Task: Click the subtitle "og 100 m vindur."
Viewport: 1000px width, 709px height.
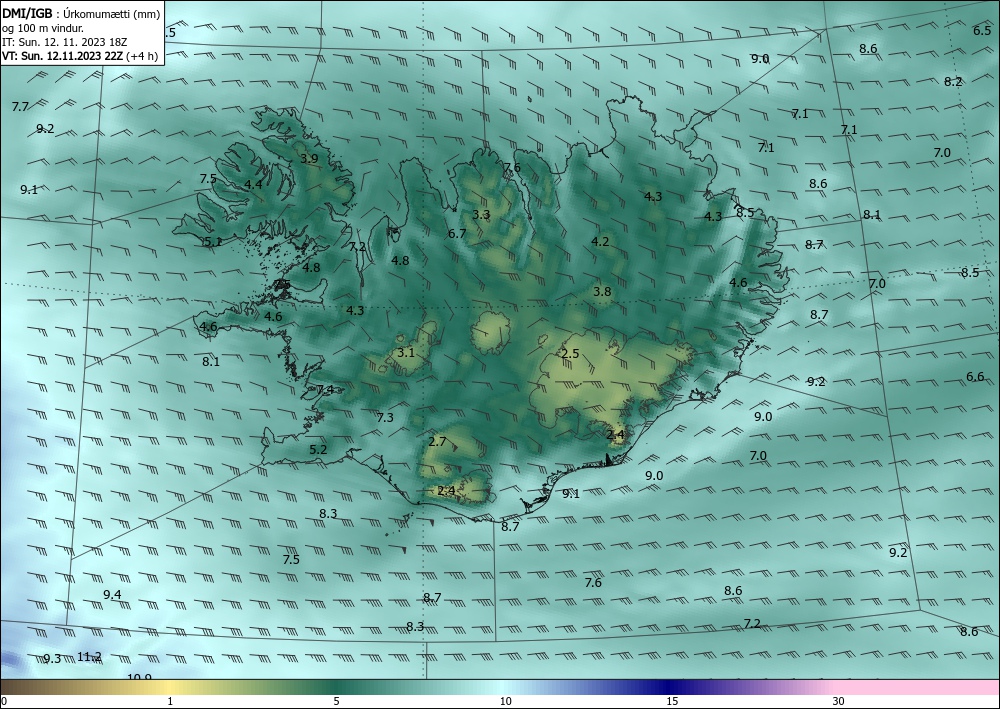Action: click(x=43, y=28)
